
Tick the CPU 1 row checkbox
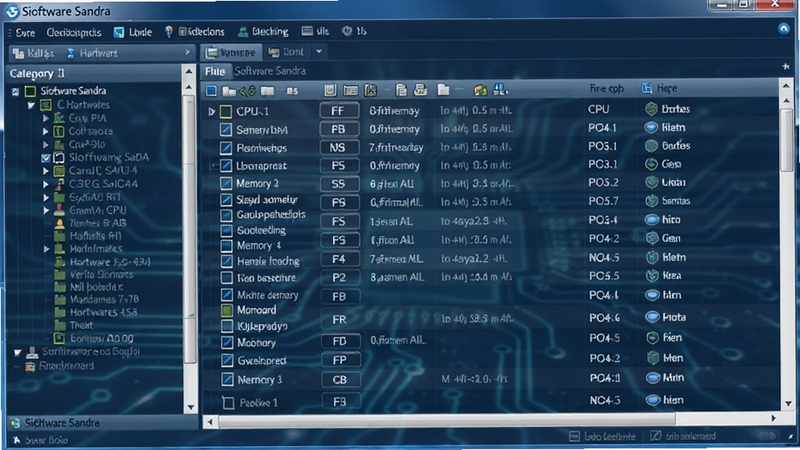(226, 111)
